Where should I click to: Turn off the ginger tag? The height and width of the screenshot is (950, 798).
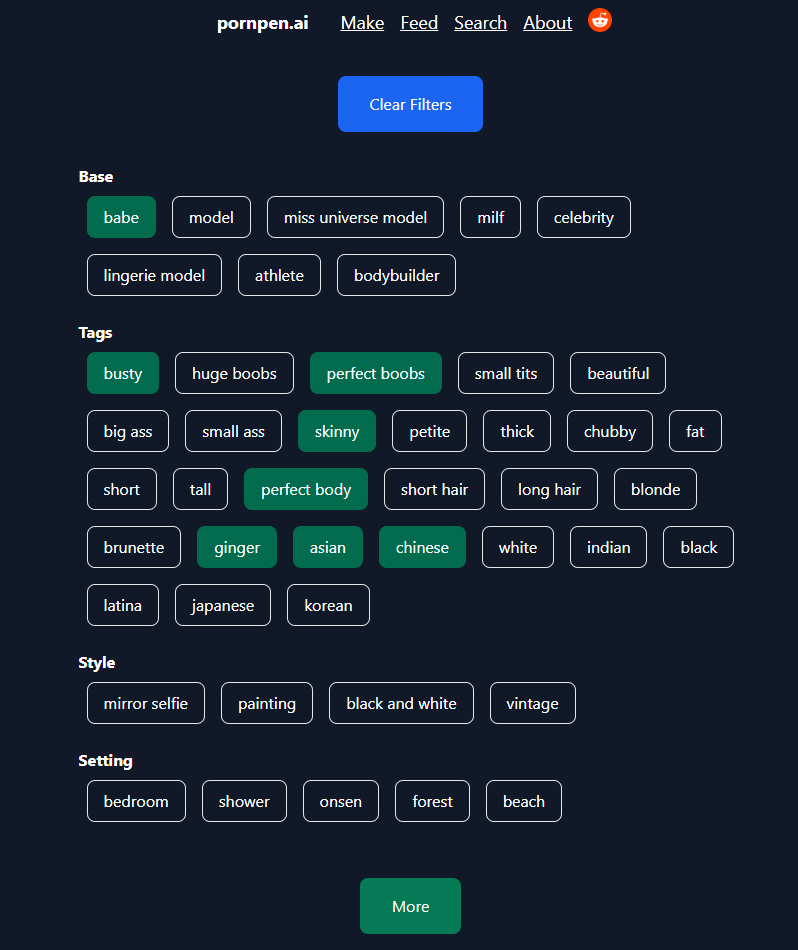point(237,547)
